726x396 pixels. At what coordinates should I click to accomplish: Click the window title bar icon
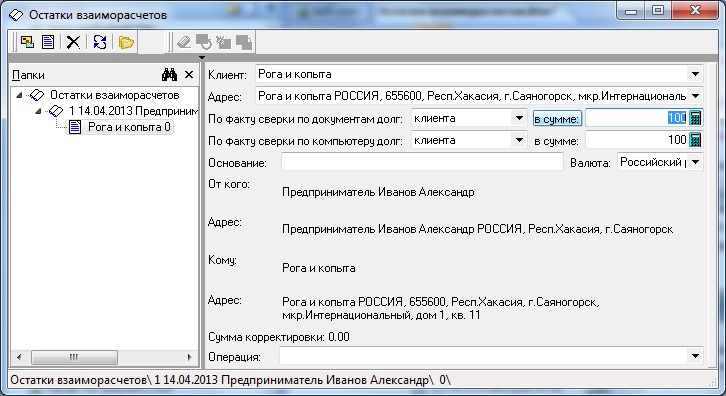click(16, 15)
